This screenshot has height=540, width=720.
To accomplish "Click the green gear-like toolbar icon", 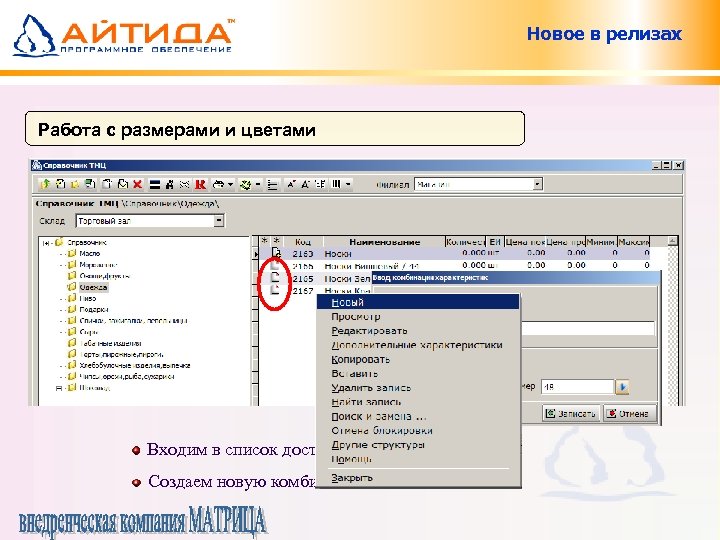I will (x=246, y=185).
